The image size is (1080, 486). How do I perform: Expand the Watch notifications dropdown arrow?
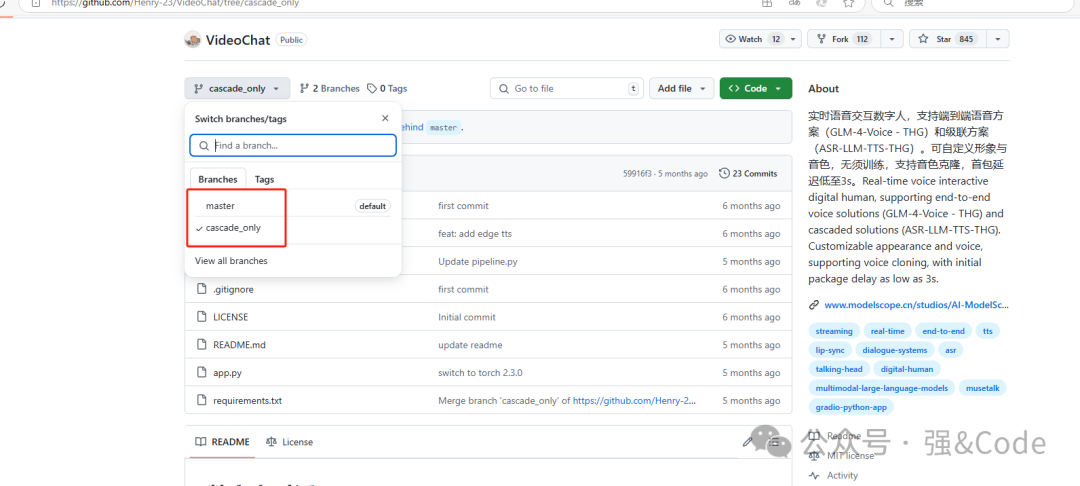coord(794,39)
